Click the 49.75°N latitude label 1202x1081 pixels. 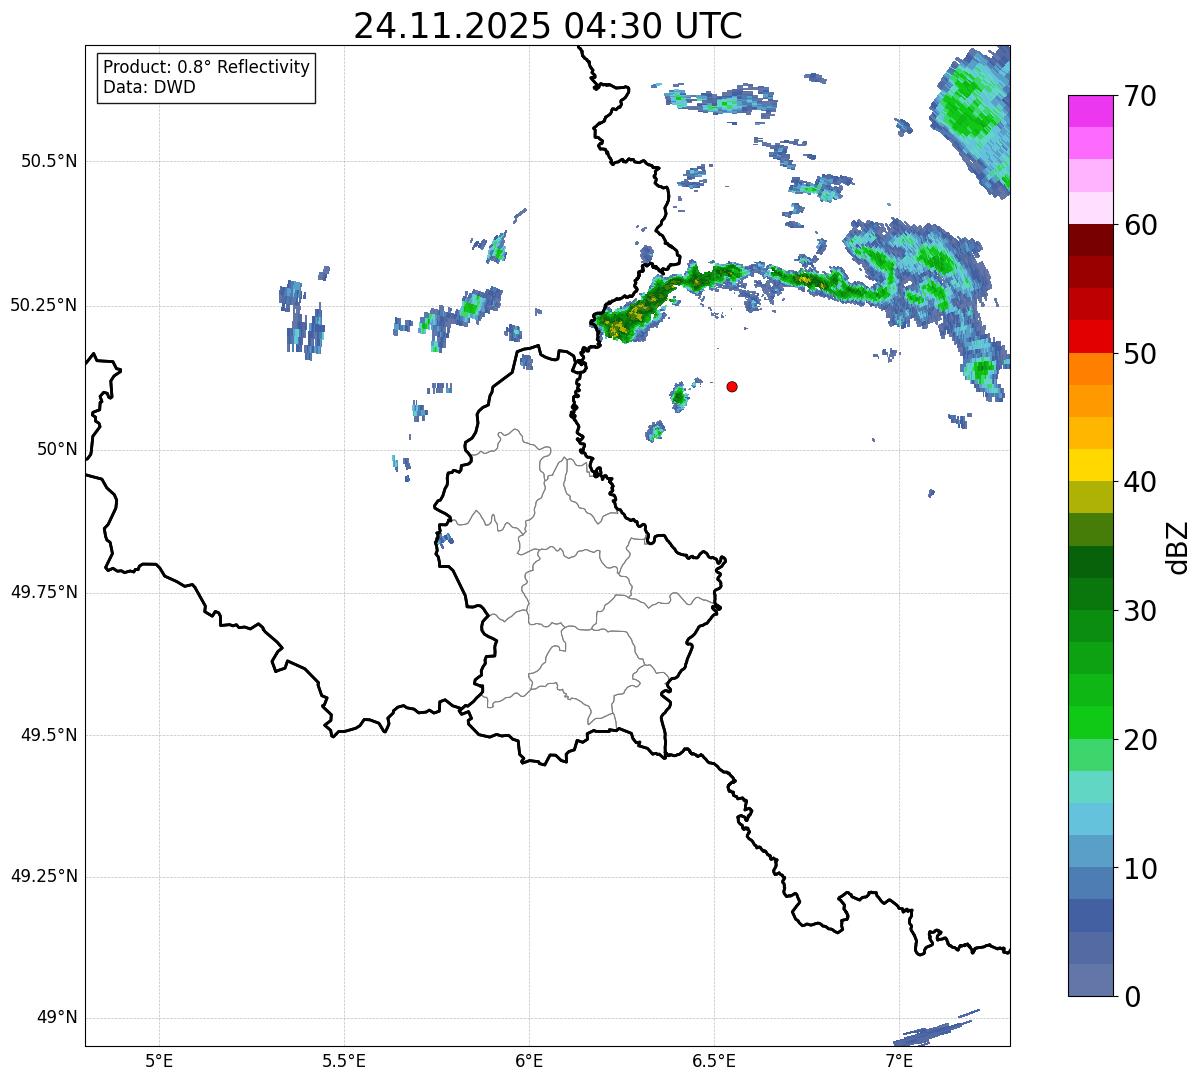tap(43, 592)
